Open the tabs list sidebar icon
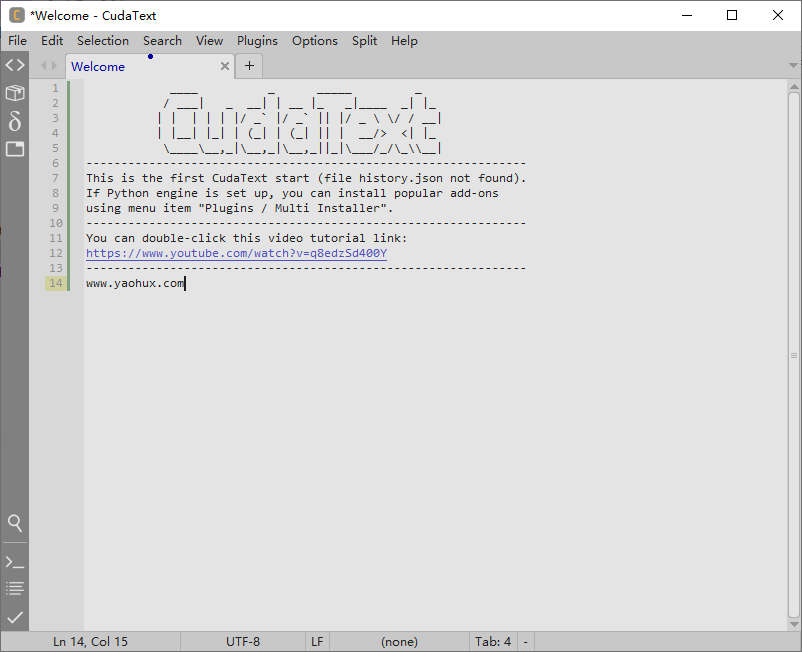The image size is (802, 652). 14,148
